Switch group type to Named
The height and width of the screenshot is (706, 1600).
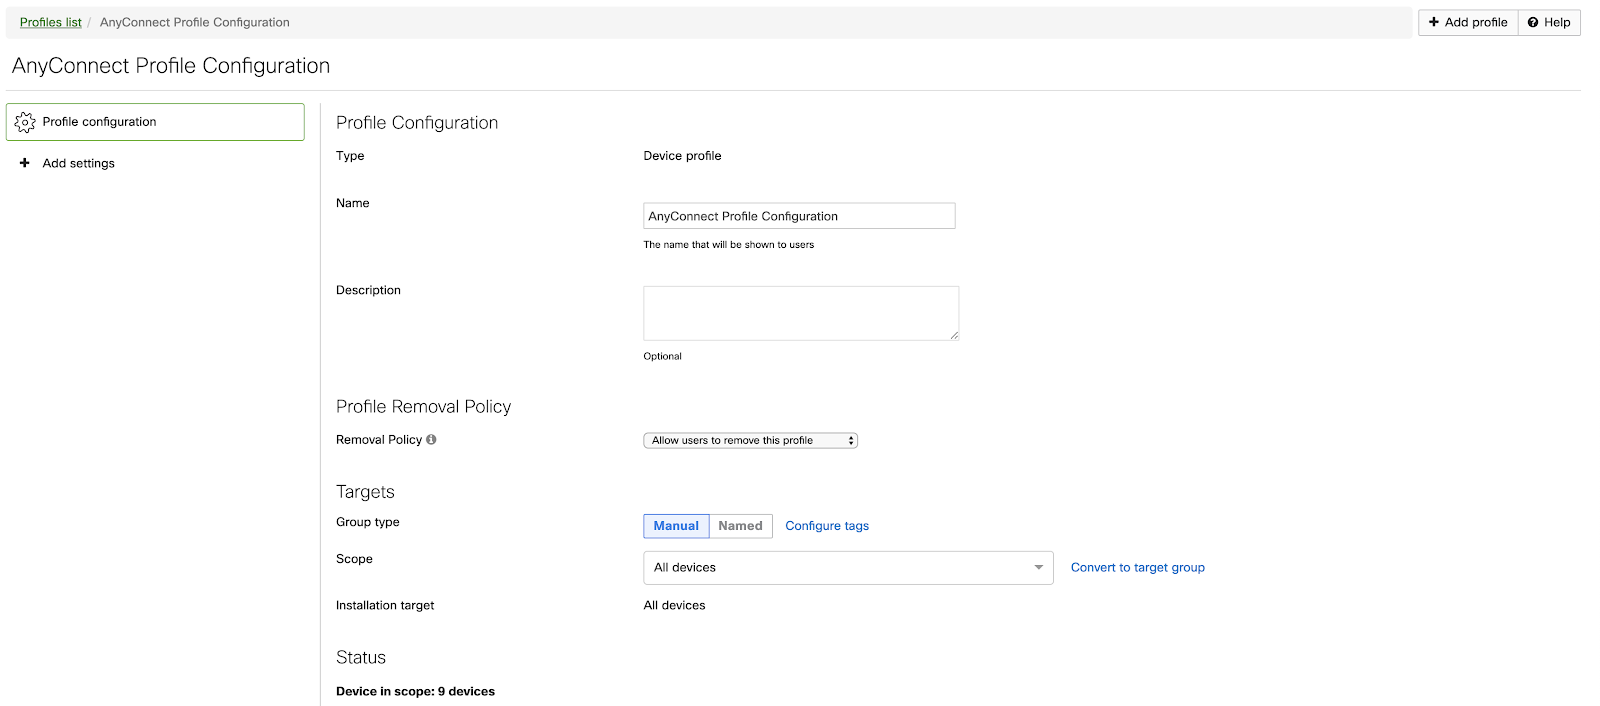[740, 526]
